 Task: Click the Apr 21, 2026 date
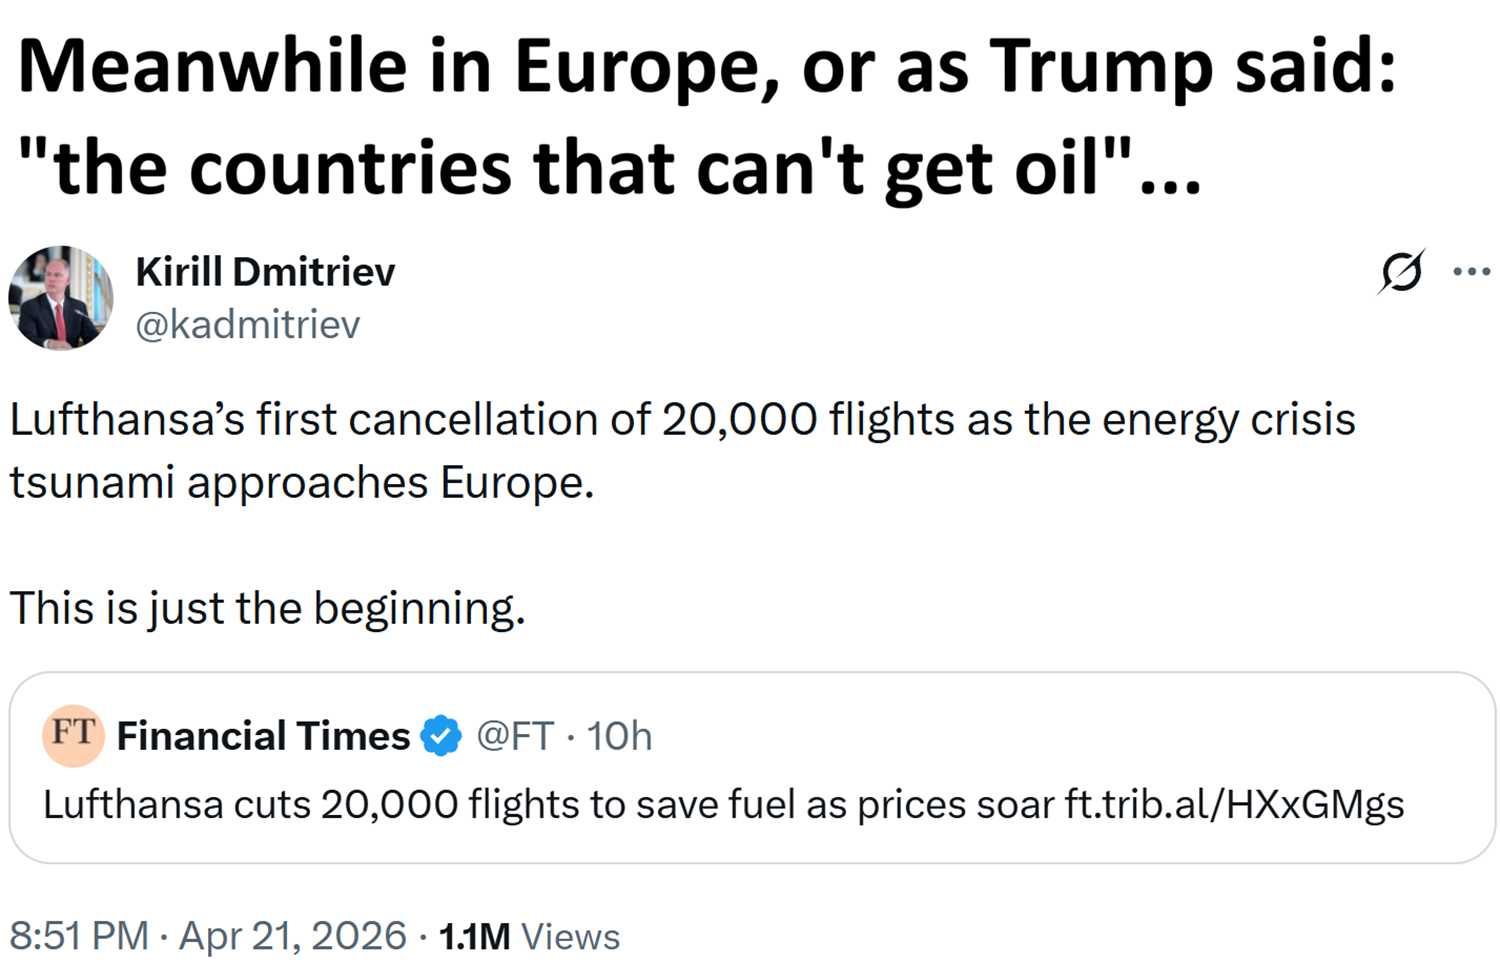(x=293, y=936)
